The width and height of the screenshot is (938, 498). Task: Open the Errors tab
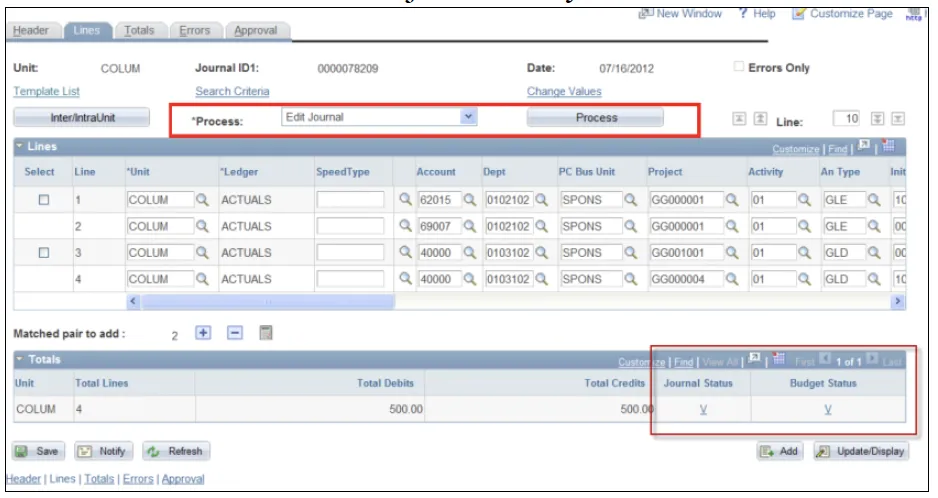coord(195,30)
